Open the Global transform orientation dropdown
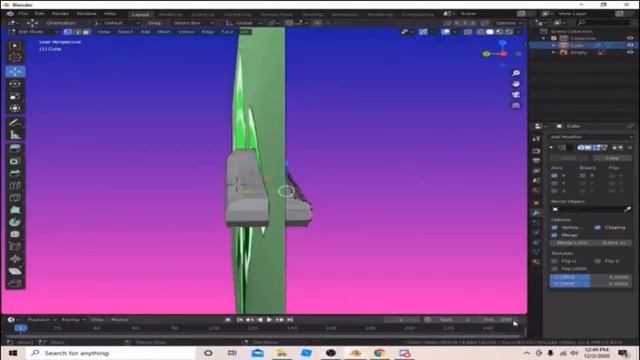The image size is (640, 360). coord(244,23)
